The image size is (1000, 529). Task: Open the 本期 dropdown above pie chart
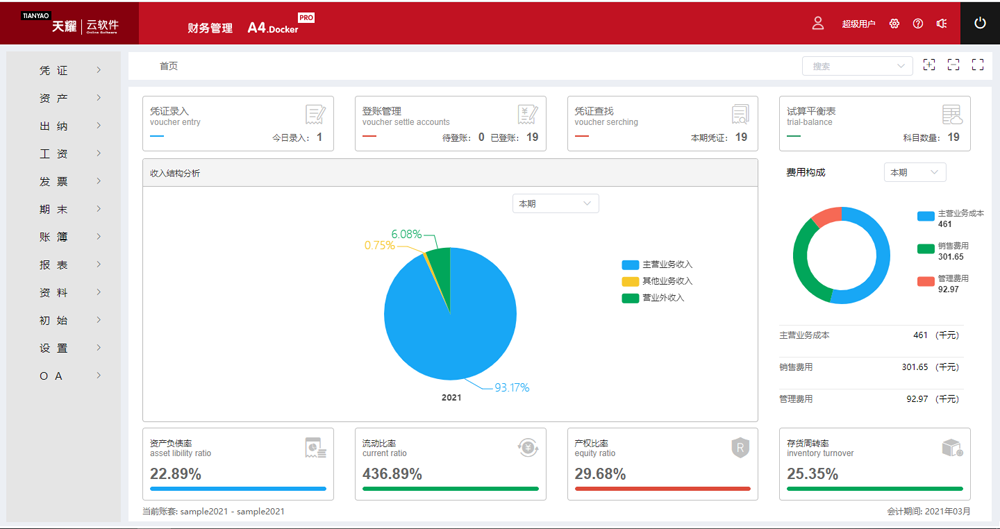[x=555, y=203]
